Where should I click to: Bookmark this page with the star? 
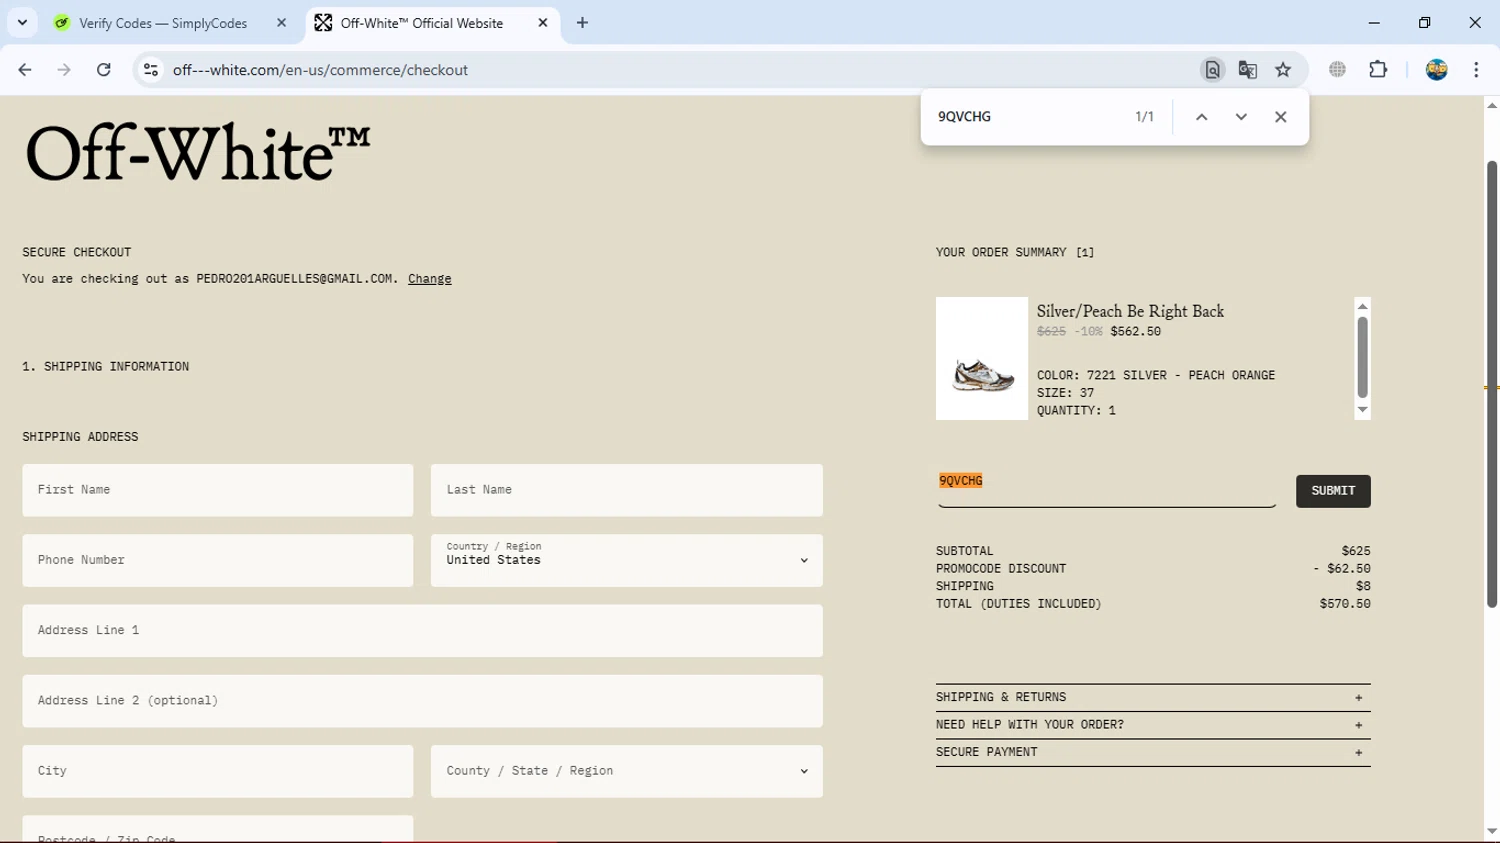coord(1283,70)
